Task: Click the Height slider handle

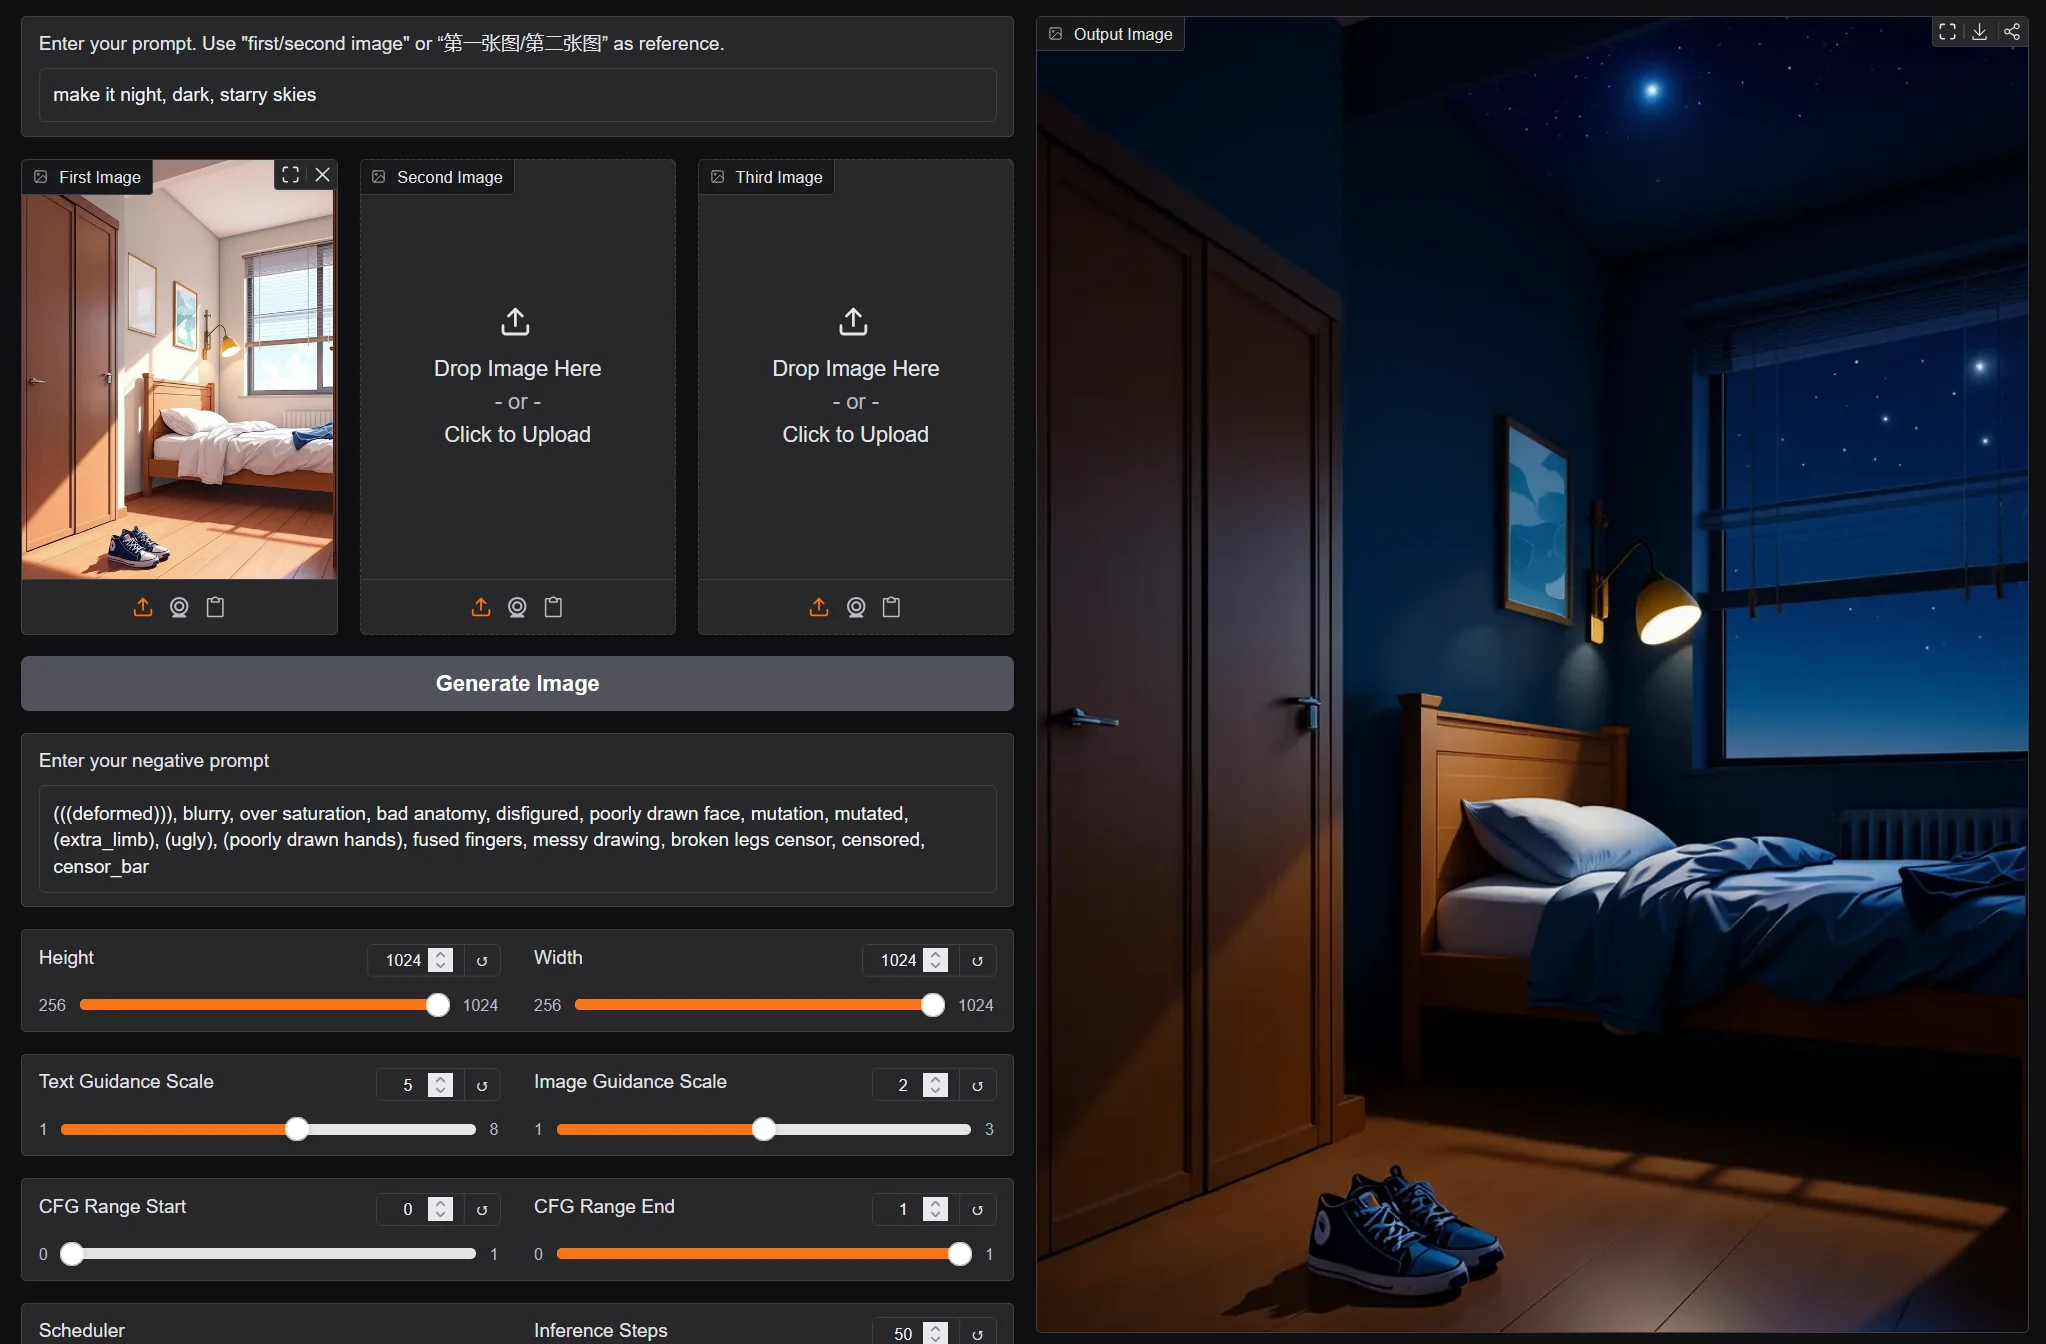Action: pos(438,1005)
